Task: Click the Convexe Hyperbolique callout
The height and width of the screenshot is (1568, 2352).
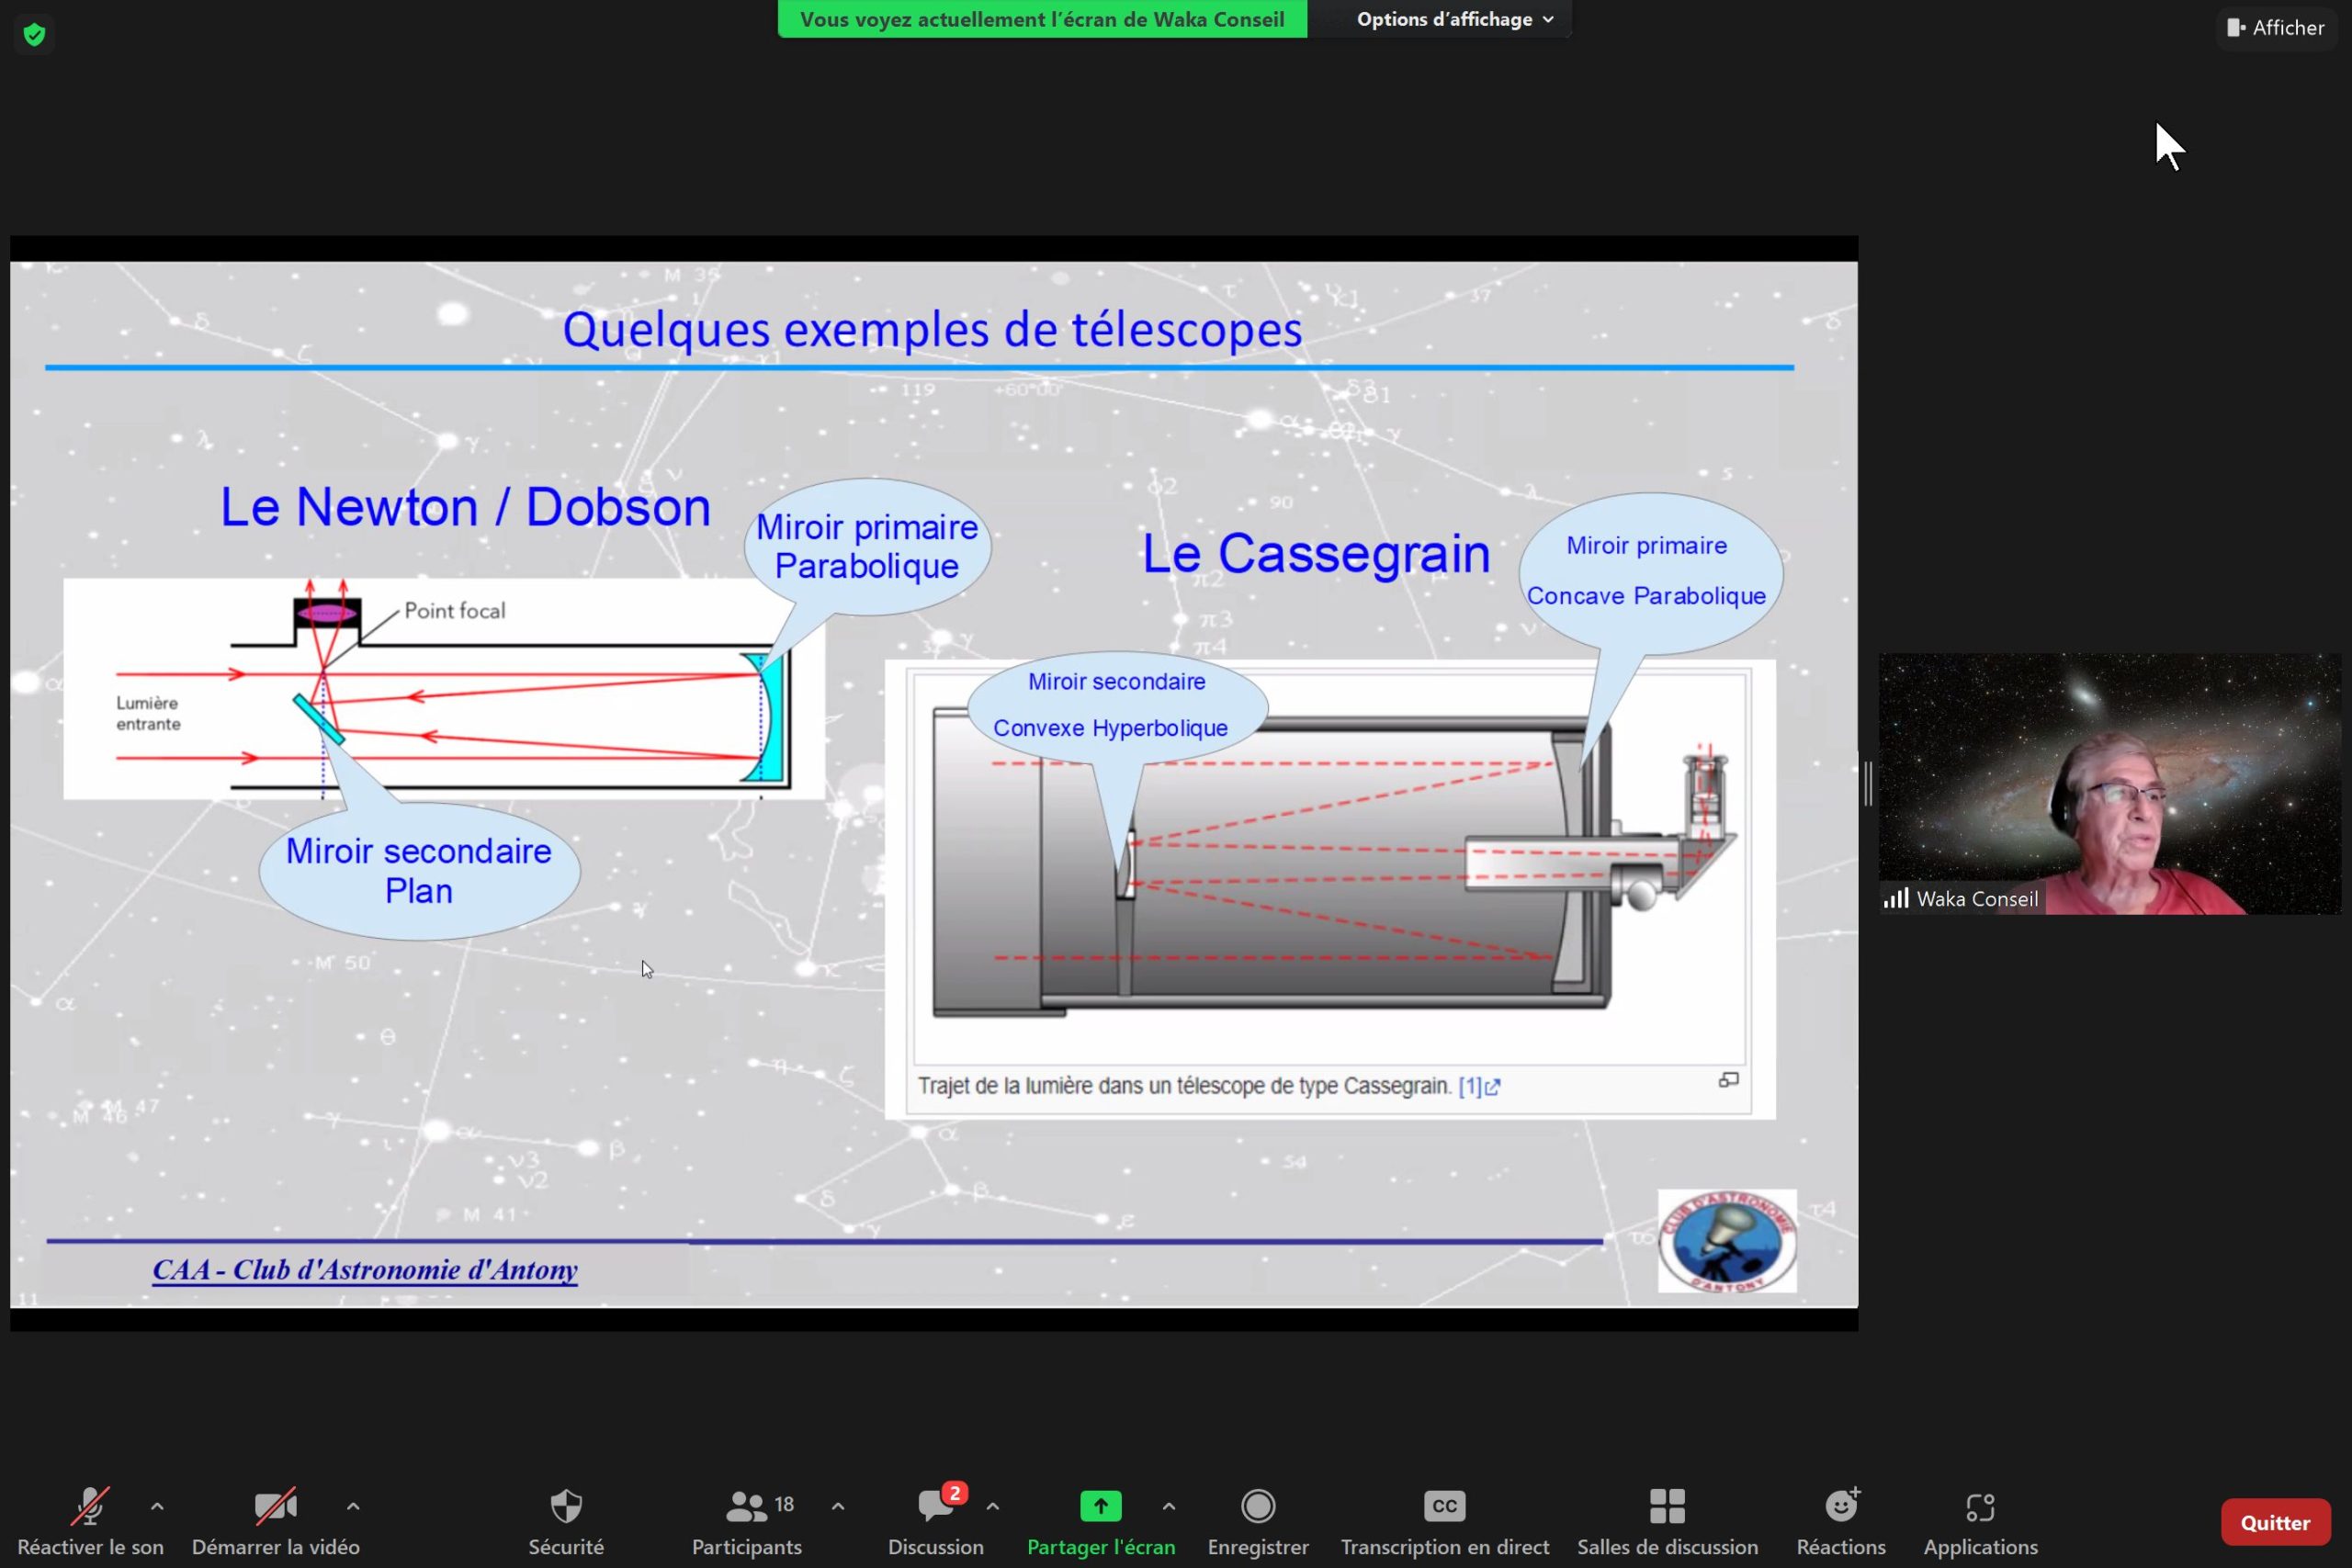Action: pos(1116,706)
